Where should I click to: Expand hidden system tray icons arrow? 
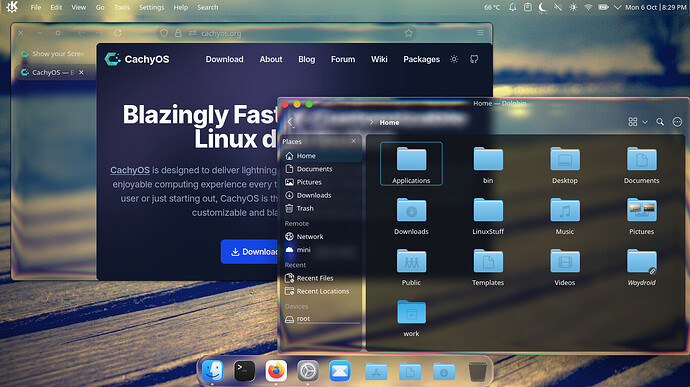point(617,7)
